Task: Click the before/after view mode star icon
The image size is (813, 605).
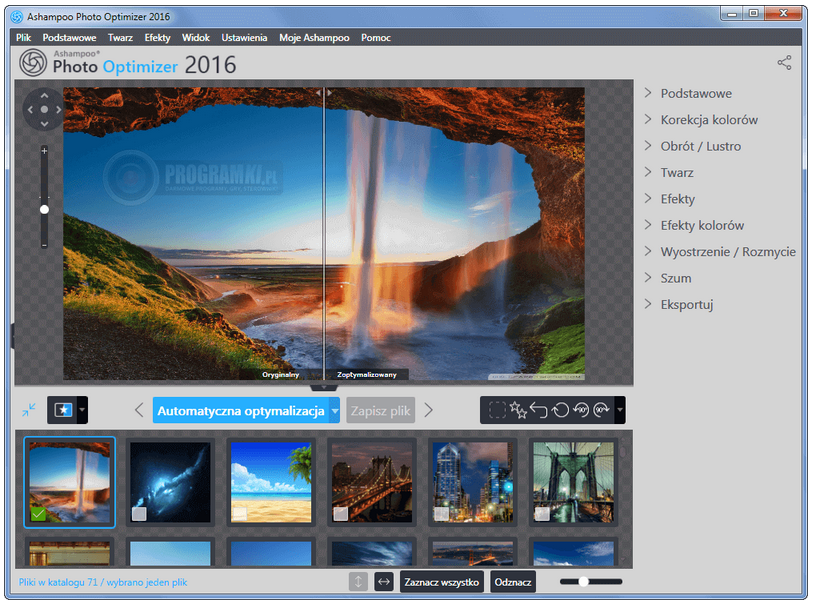Action: tap(63, 410)
